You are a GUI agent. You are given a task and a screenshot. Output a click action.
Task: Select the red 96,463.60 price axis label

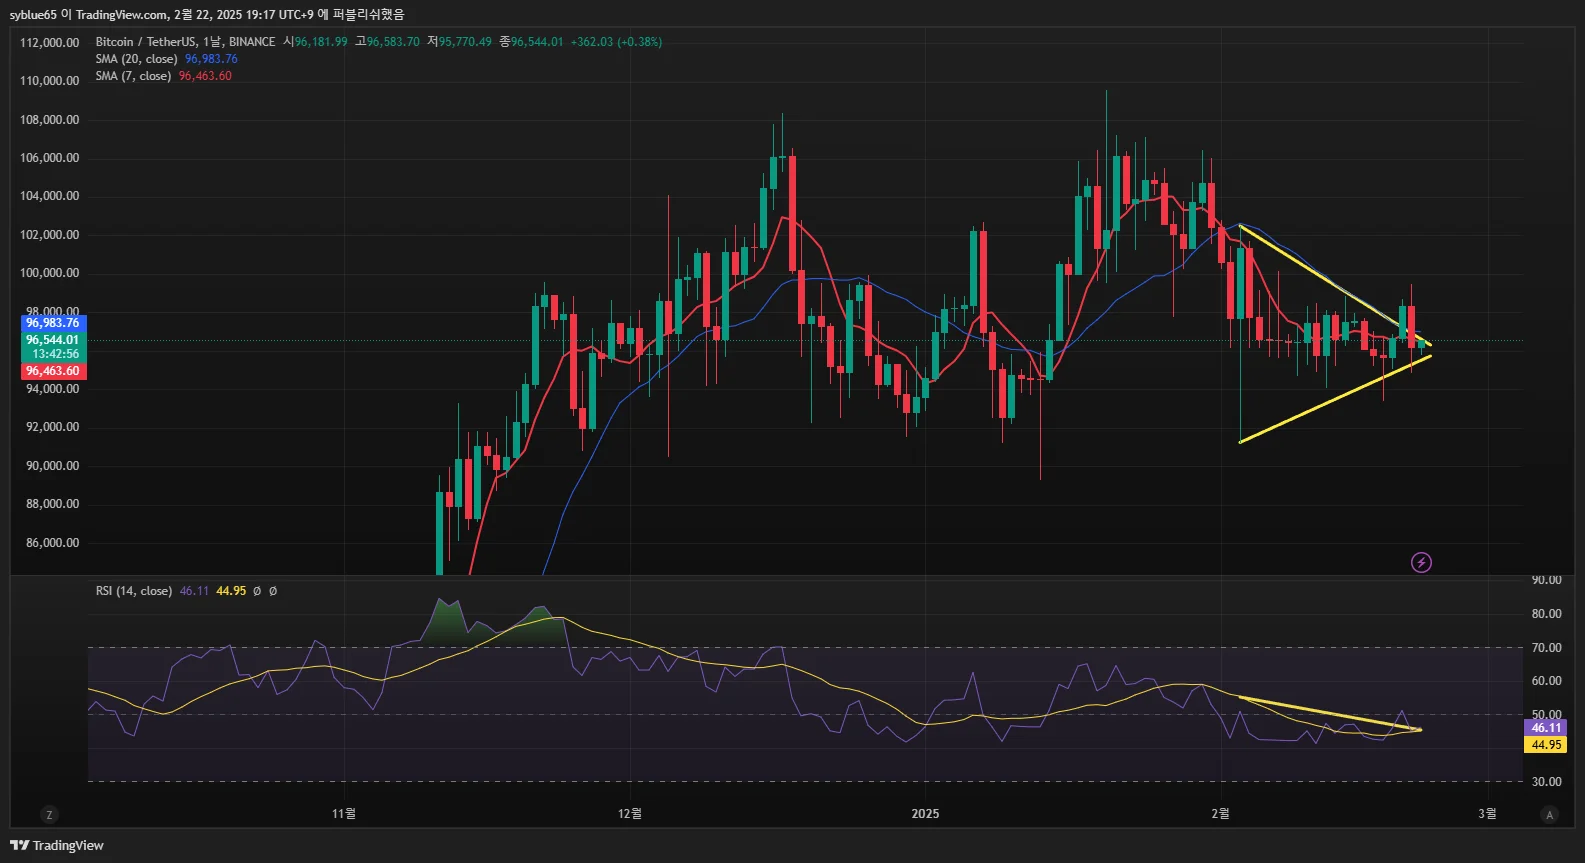coord(53,371)
